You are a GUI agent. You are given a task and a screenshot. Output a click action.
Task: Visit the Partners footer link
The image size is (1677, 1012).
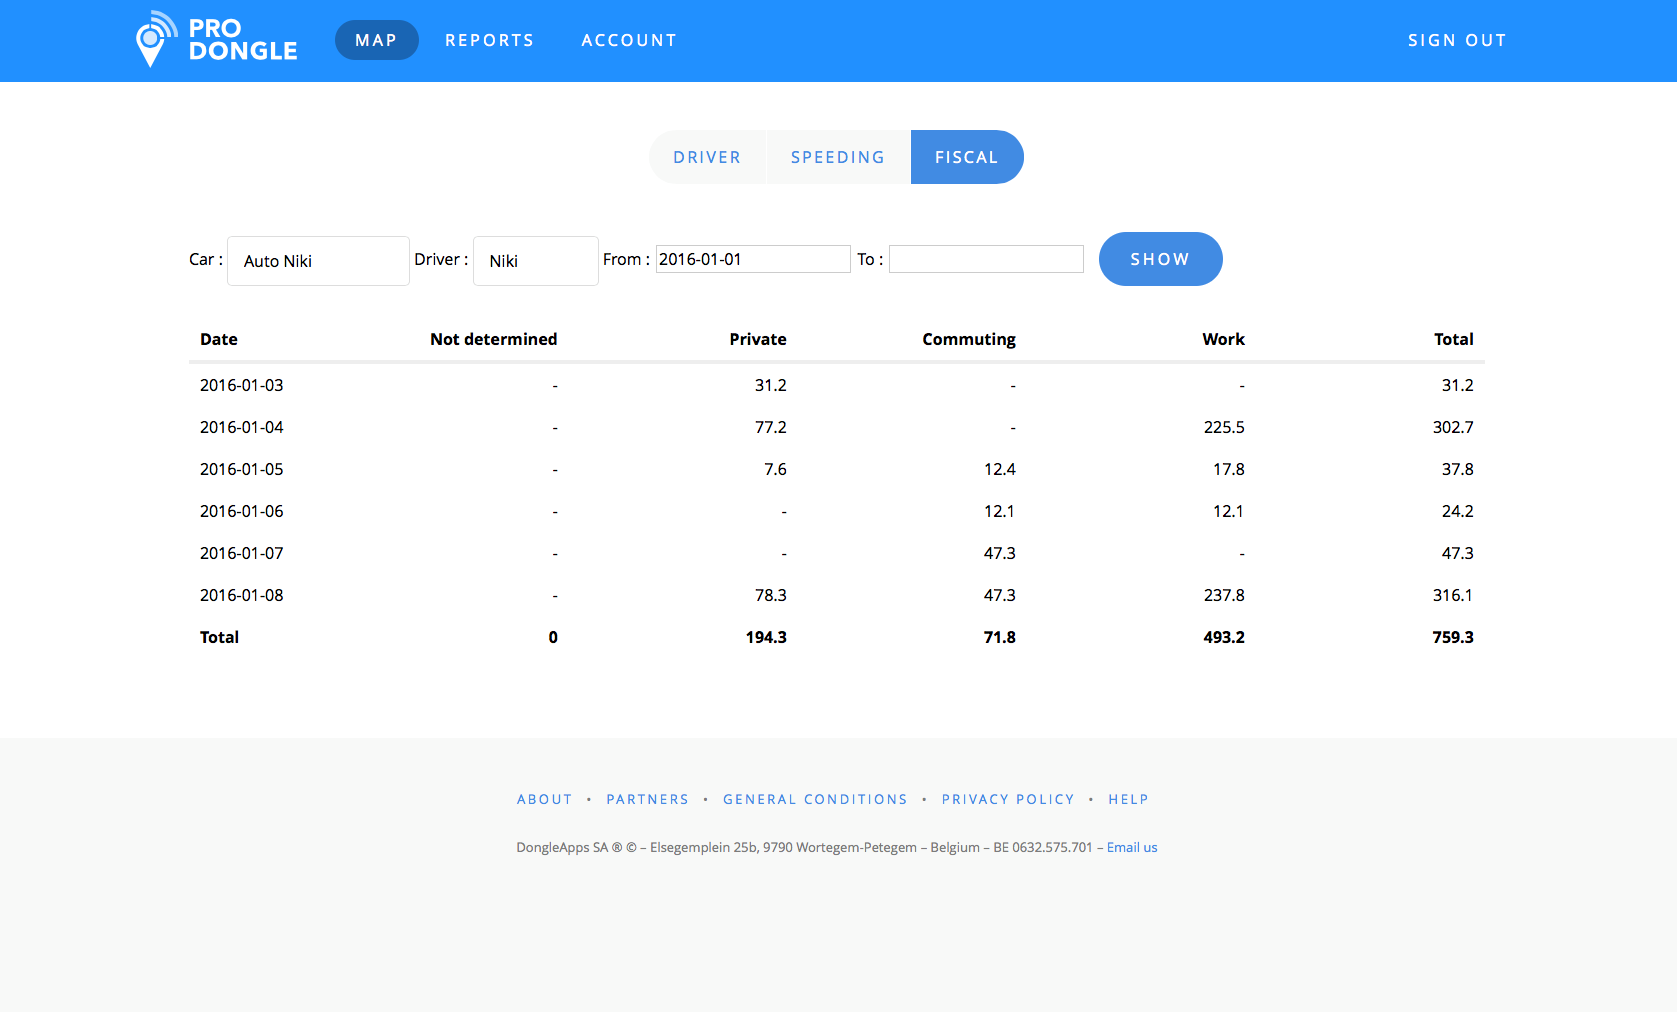point(647,799)
